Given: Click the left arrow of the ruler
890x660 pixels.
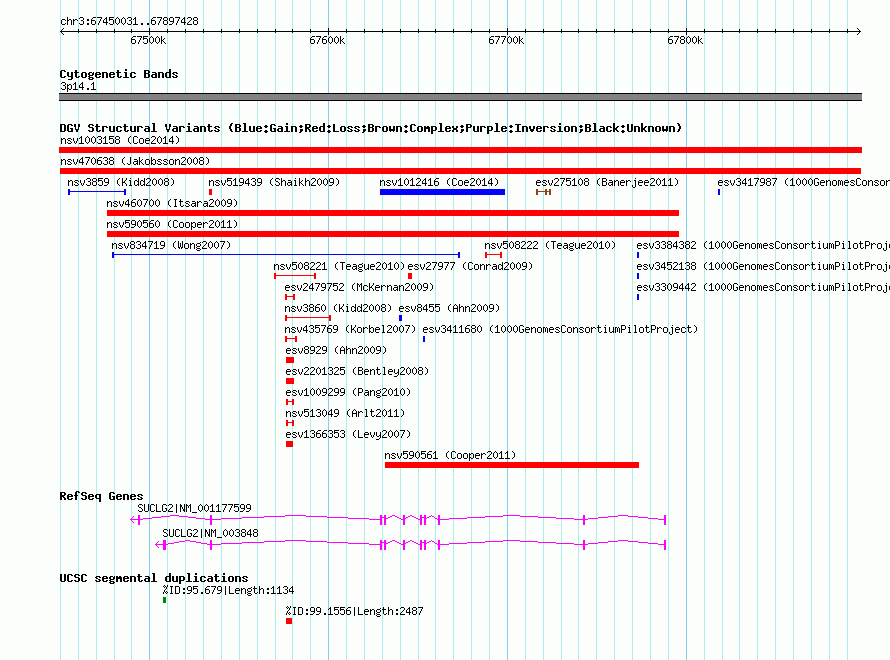Looking at the screenshot, I should [x=62, y=31].
